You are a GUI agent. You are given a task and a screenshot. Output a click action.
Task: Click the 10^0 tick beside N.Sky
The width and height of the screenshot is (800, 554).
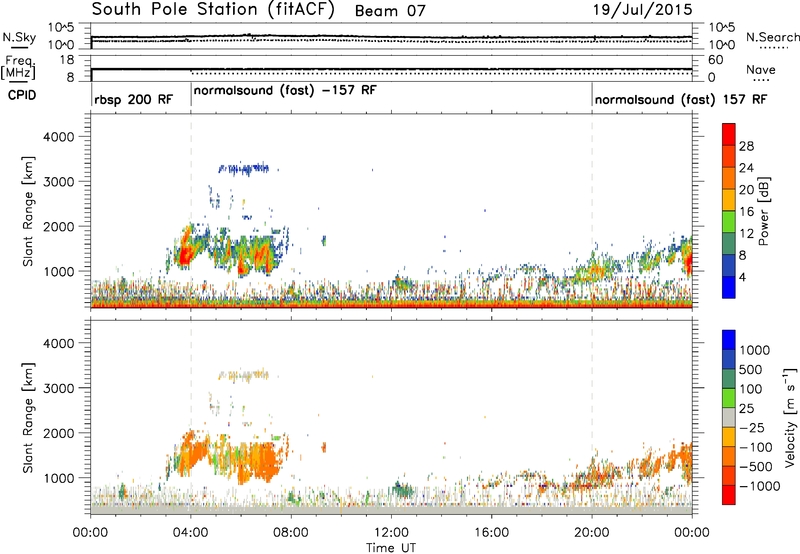tap(61, 45)
